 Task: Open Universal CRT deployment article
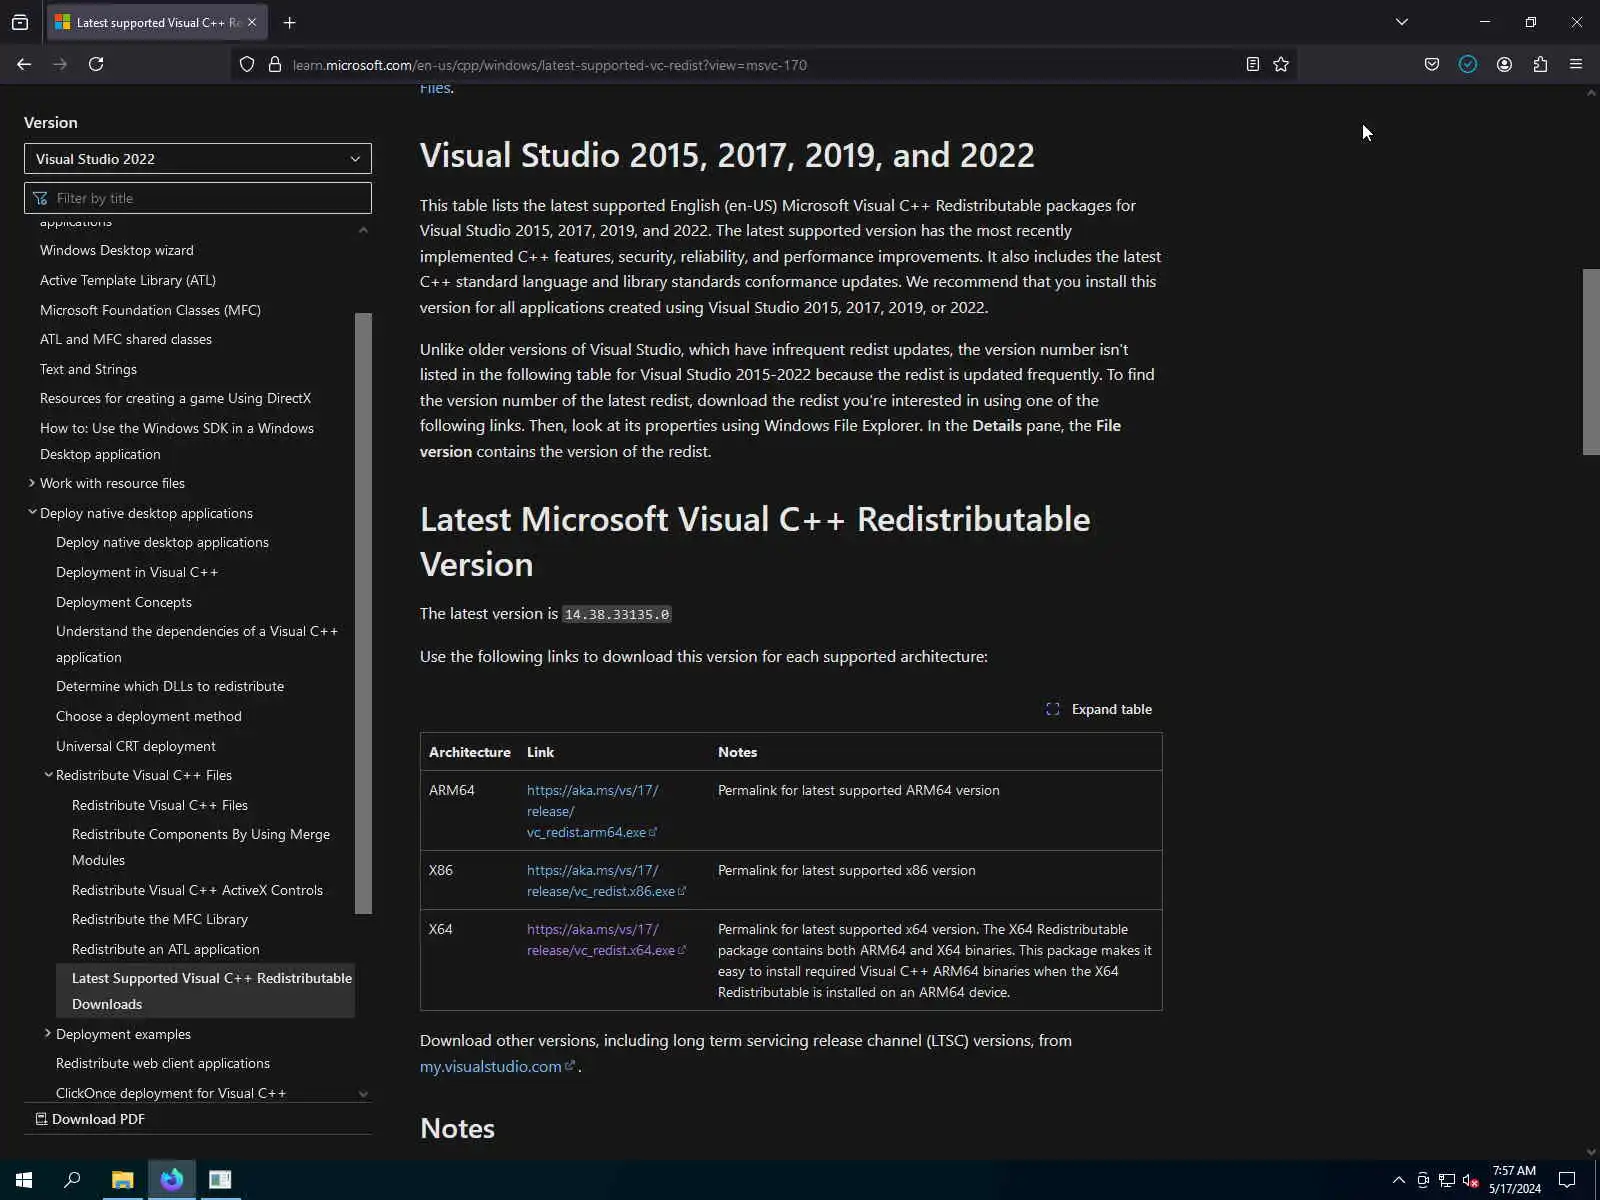pos(136,746)
